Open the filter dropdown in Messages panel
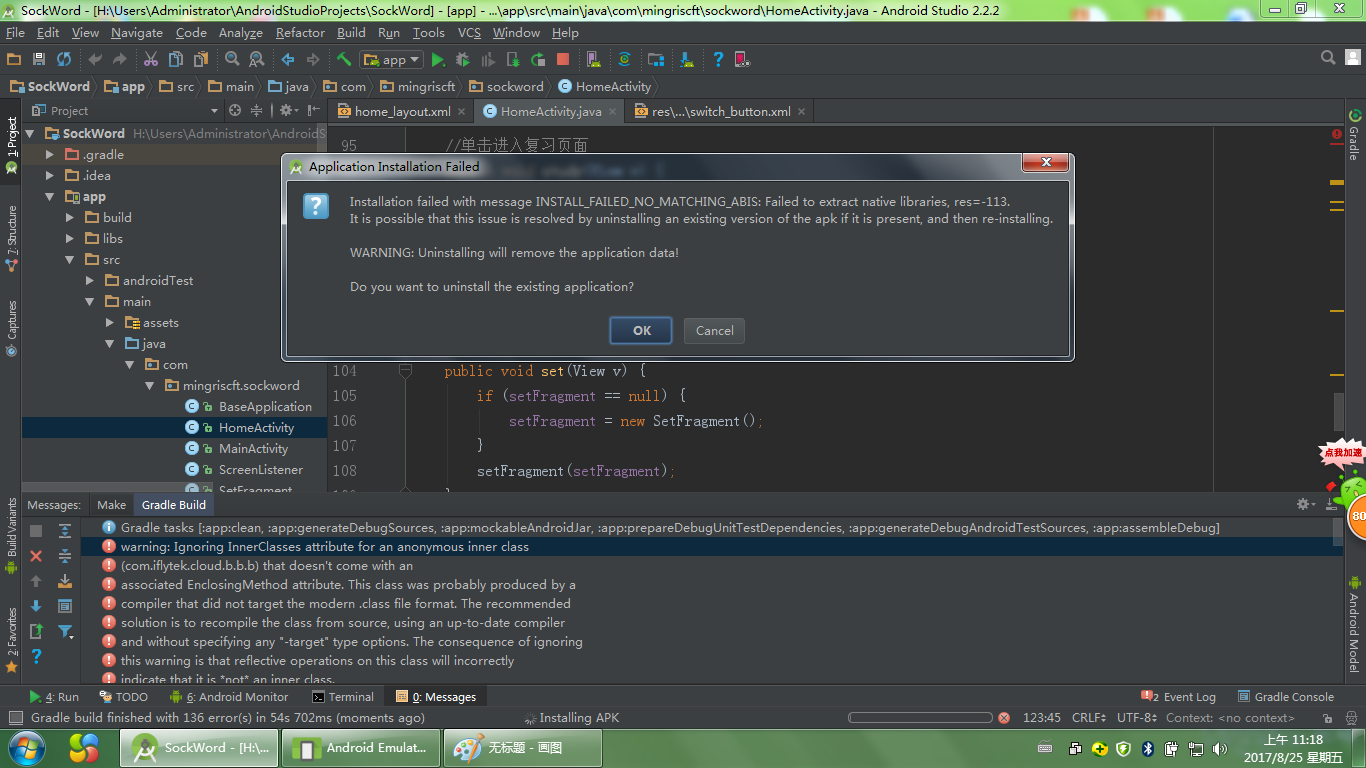The image size is (1366, 768). [x=65, y=631]
